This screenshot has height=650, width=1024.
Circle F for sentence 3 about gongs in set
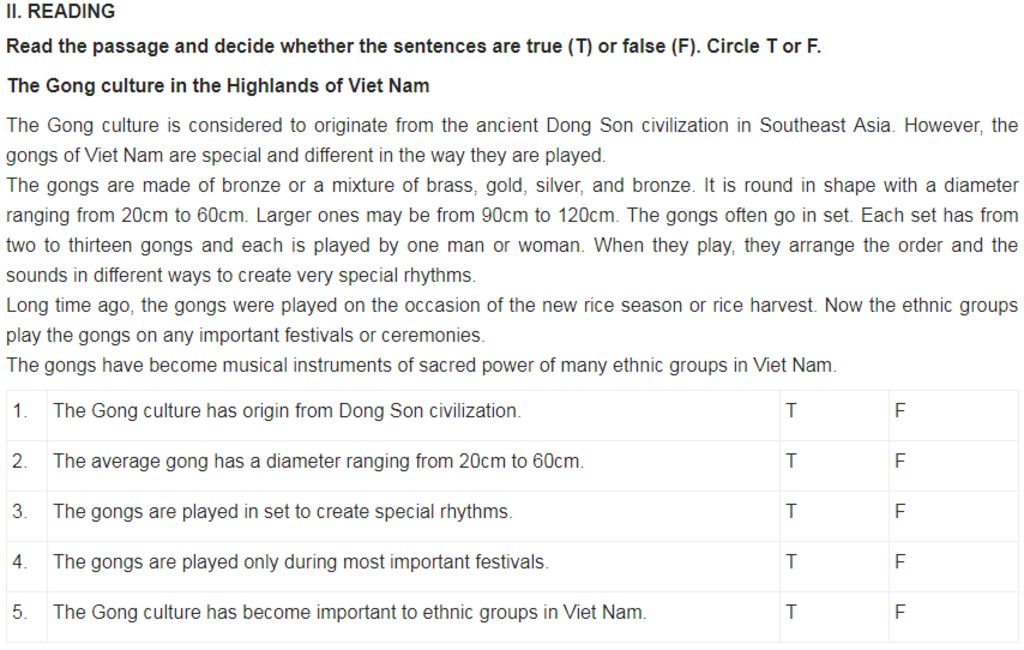(900, 512)
